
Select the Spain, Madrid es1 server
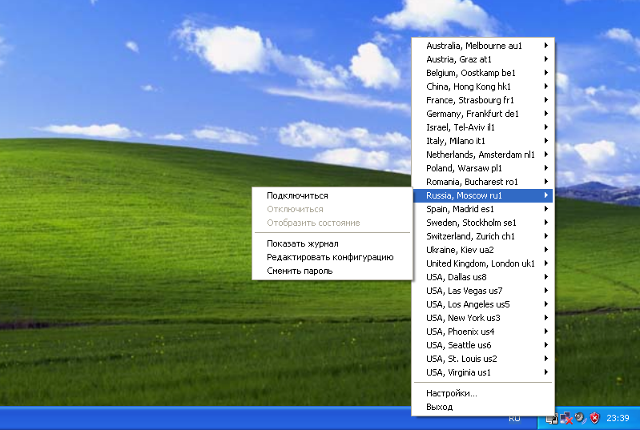[483, 209]
